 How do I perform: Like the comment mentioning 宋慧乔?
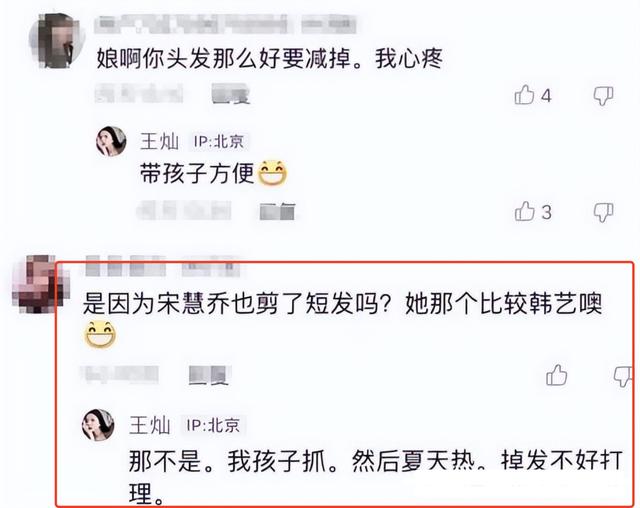[x=556, y=375]
